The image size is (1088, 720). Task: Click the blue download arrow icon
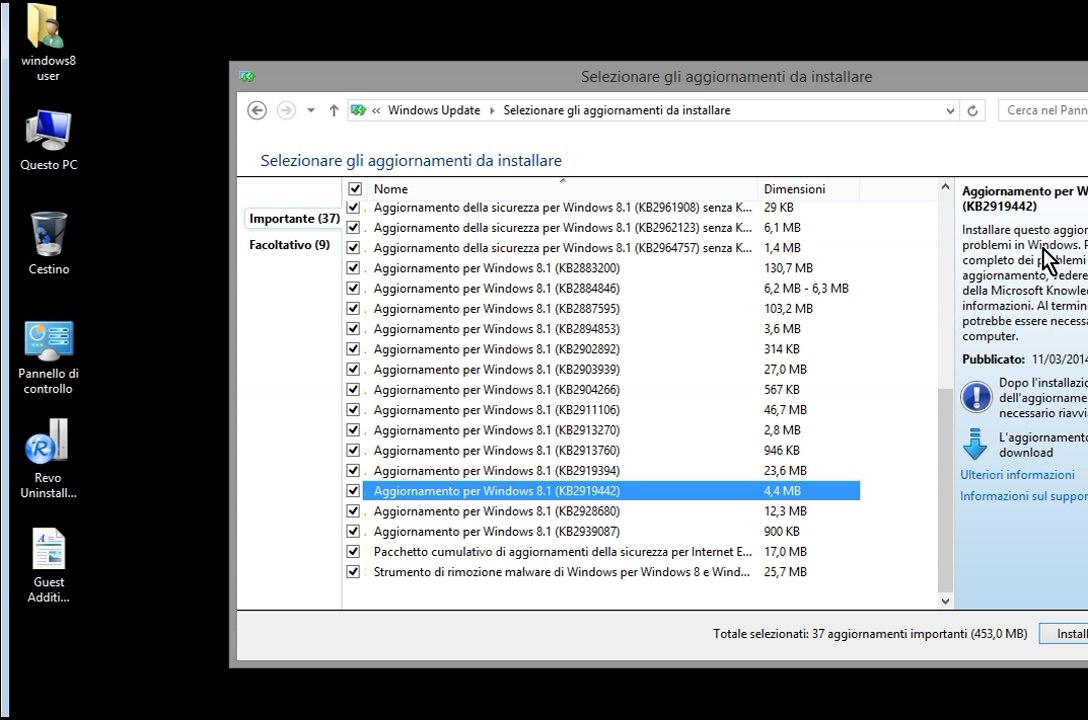tap(975, 444)
